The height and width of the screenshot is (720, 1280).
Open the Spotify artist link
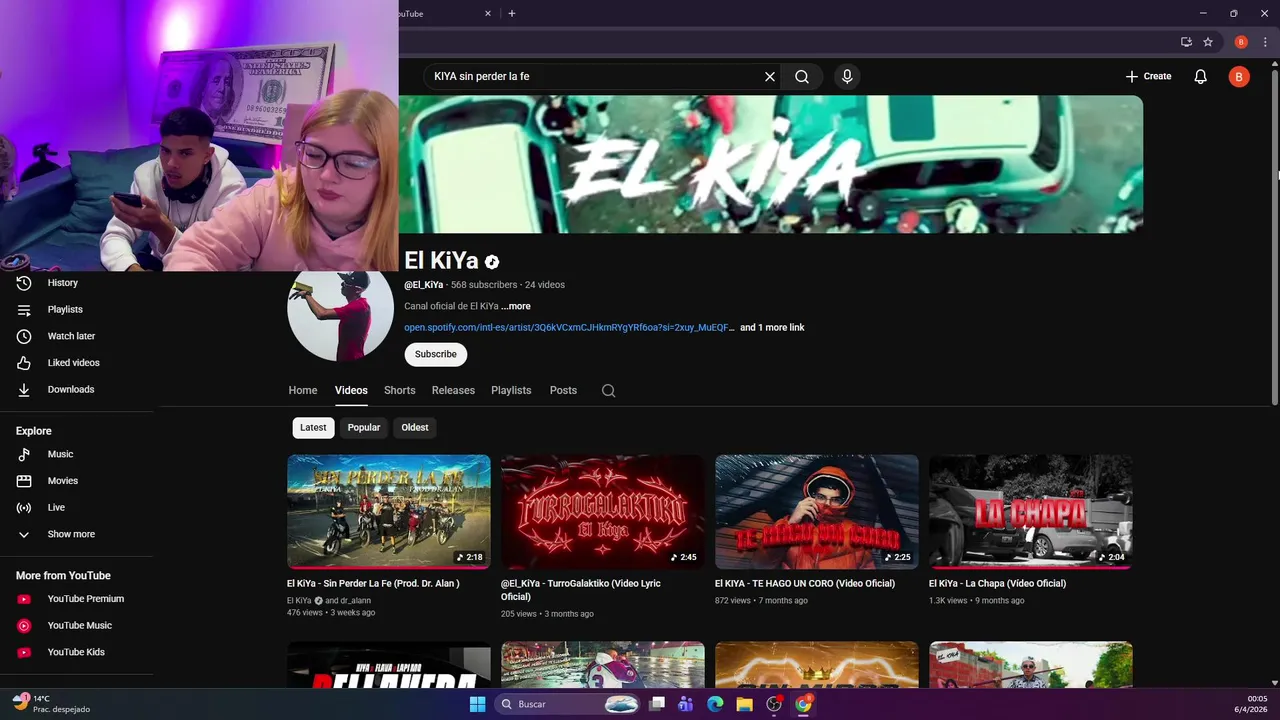[569, 327]
